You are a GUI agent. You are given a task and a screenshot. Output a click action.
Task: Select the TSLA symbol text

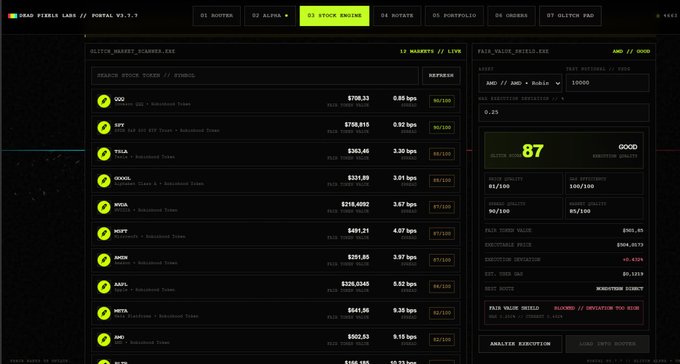pos(121,152)
